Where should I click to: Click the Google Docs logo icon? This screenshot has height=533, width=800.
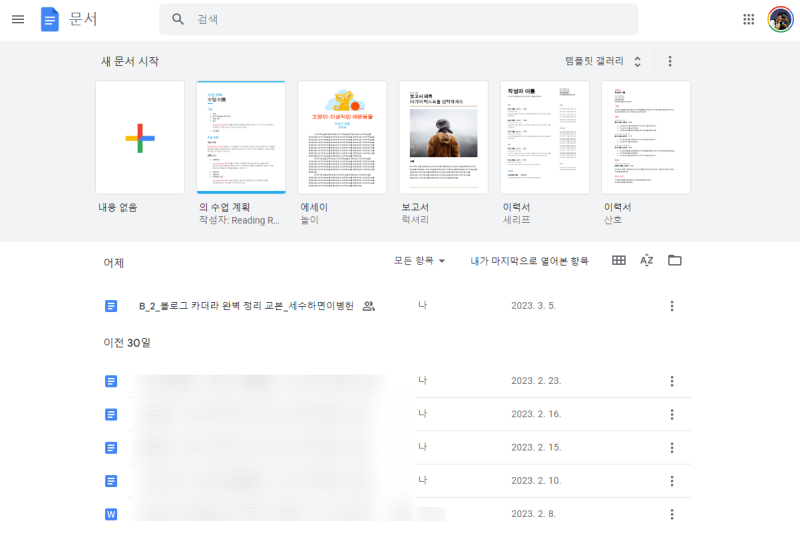tap(49, 19)
